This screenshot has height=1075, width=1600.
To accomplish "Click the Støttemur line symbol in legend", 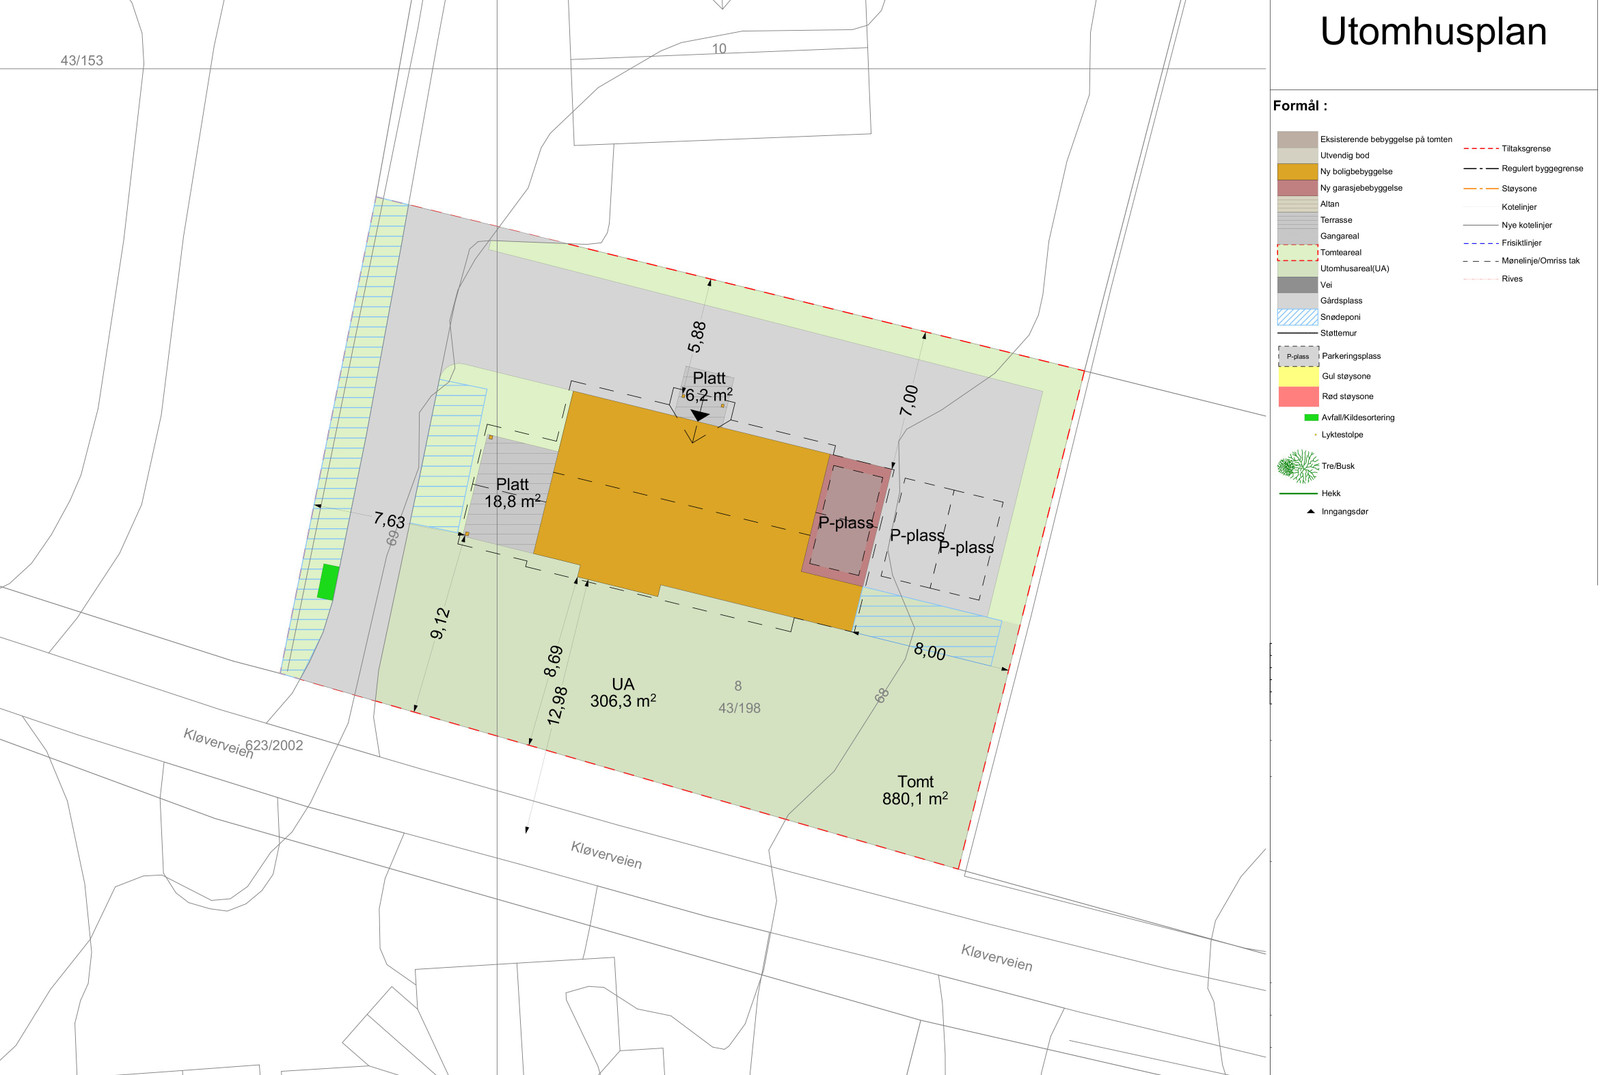I will (1298, 333).
